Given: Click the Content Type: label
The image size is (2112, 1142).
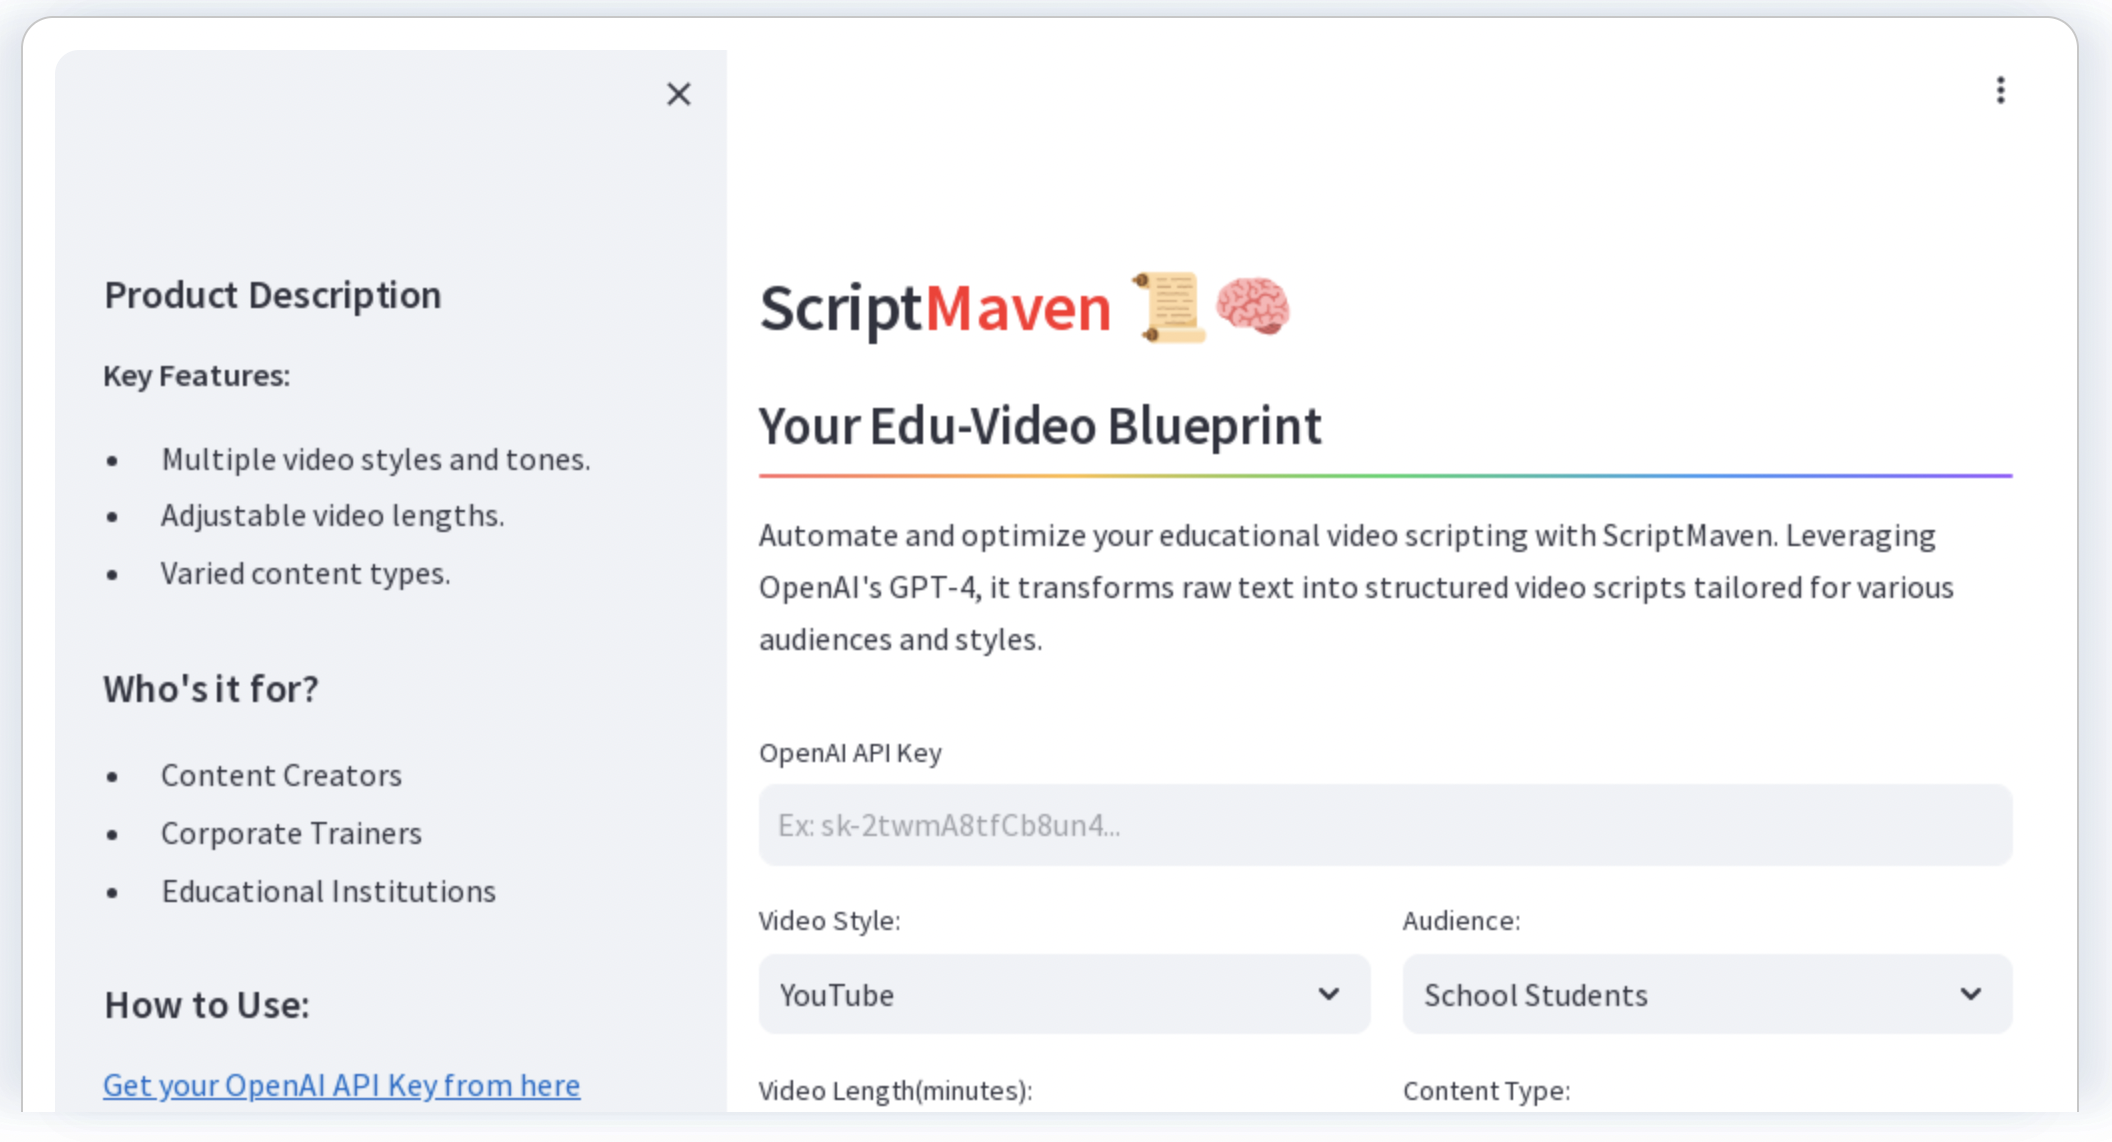Looking at the screenshot, I should tap(1487, 1091).
